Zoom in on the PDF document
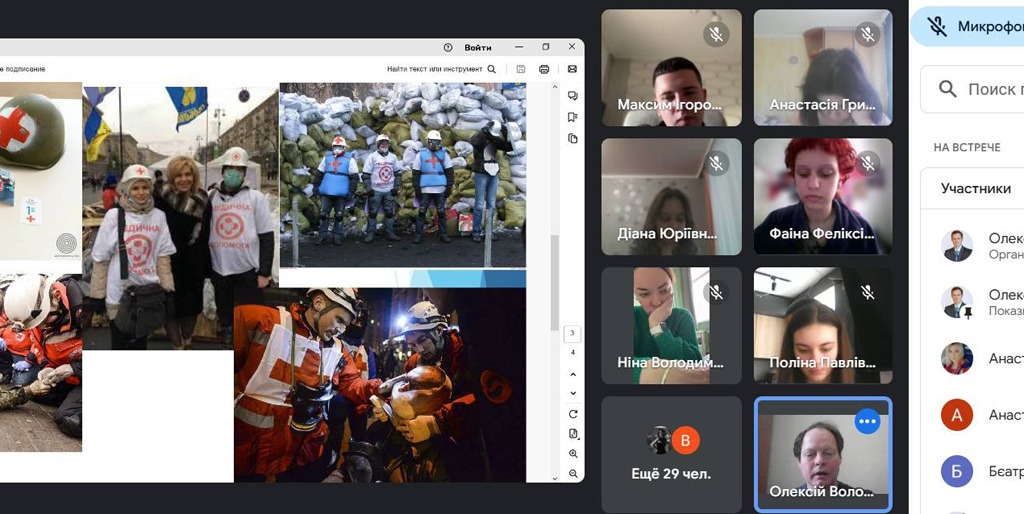 pyautogui.click(x=573, y=453)
